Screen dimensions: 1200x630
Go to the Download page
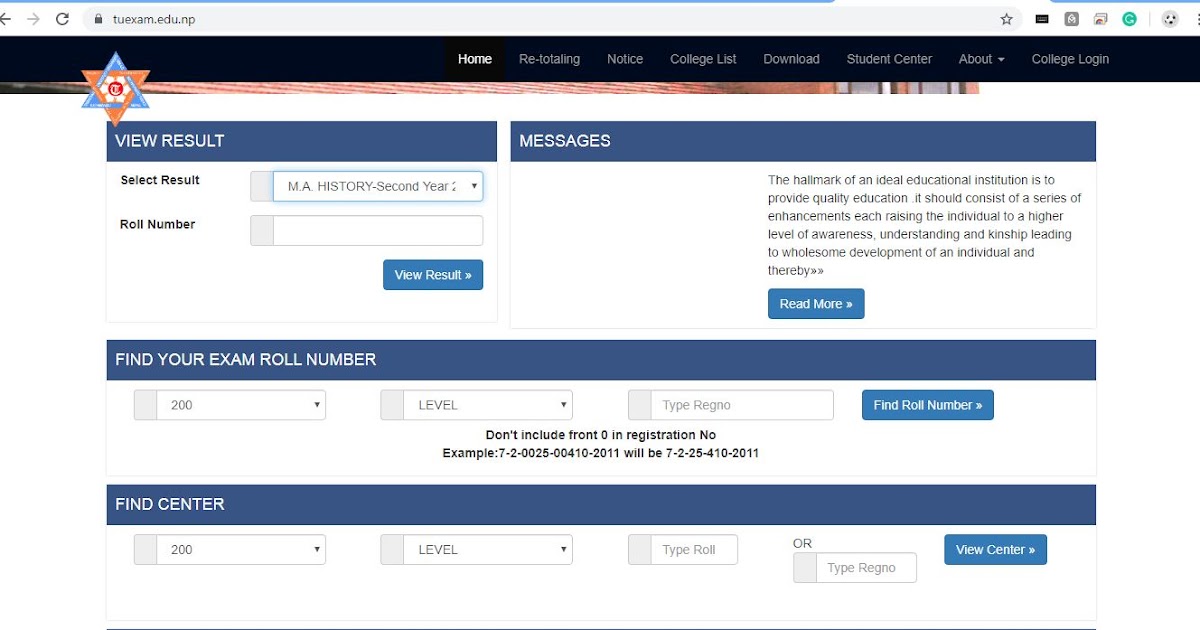click(x=791, y=59)
